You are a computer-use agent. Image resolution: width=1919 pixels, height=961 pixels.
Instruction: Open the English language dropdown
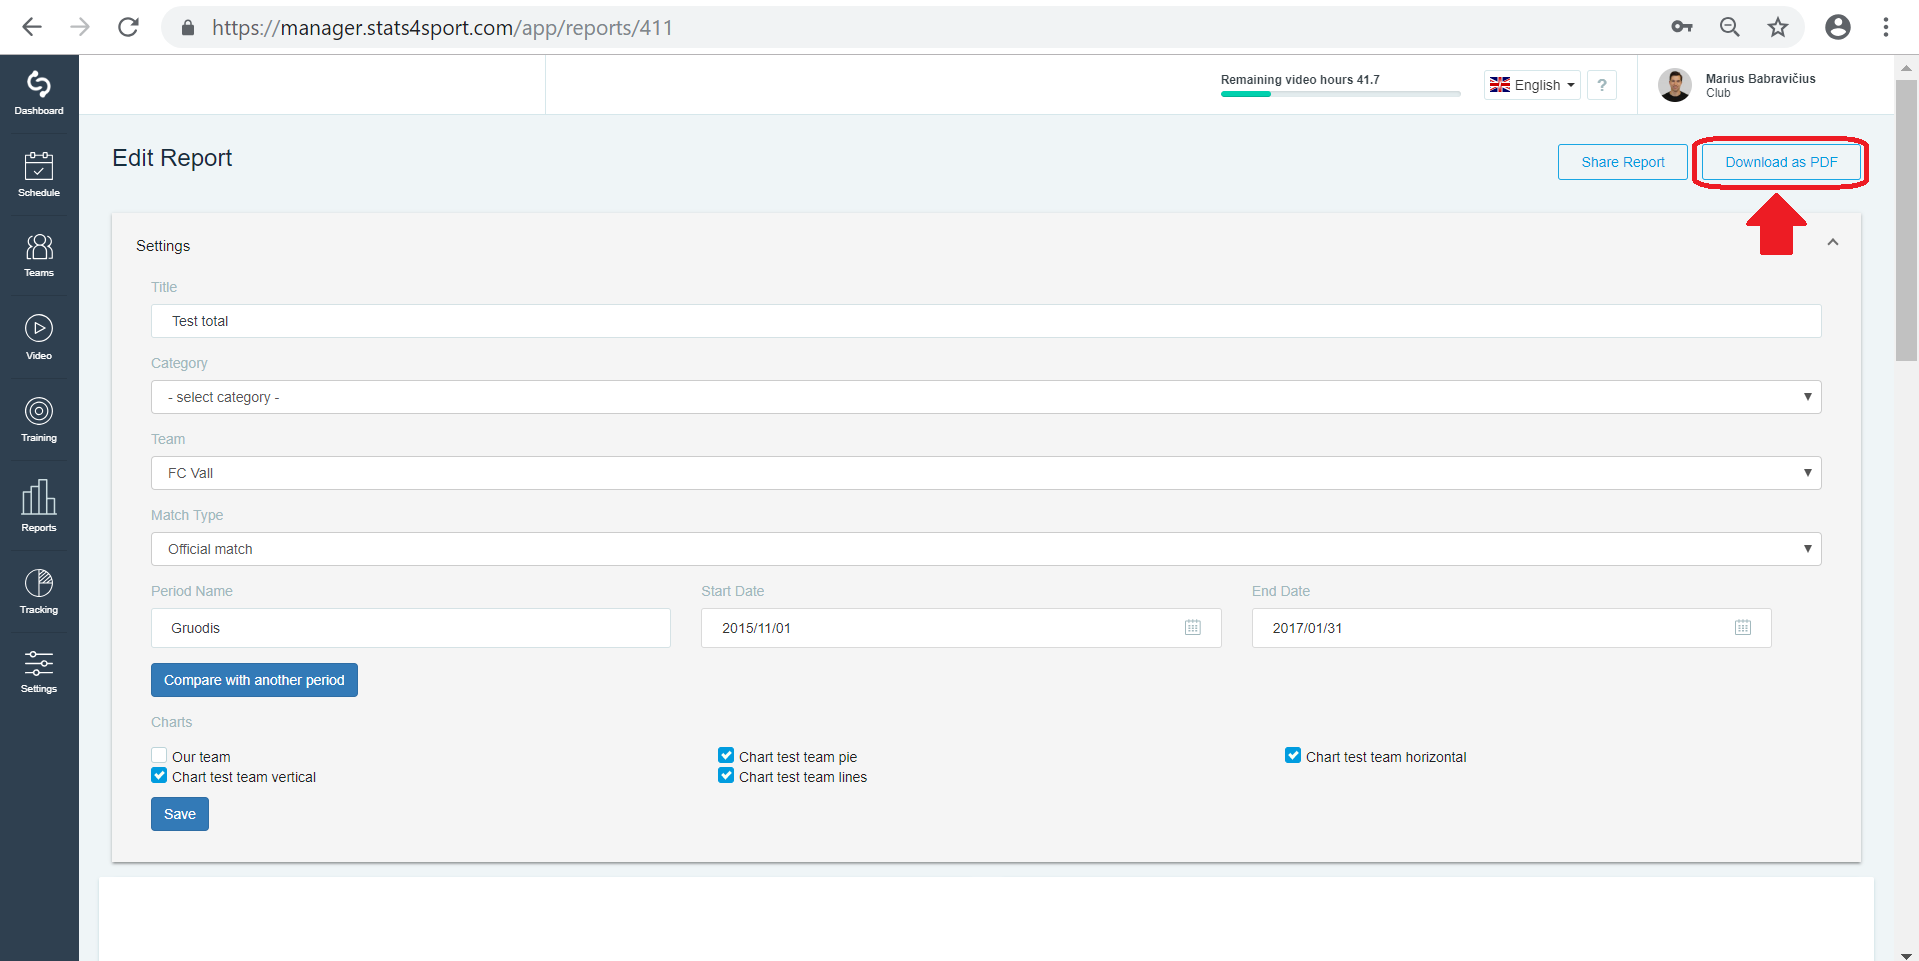click(x=1532, y=85)
